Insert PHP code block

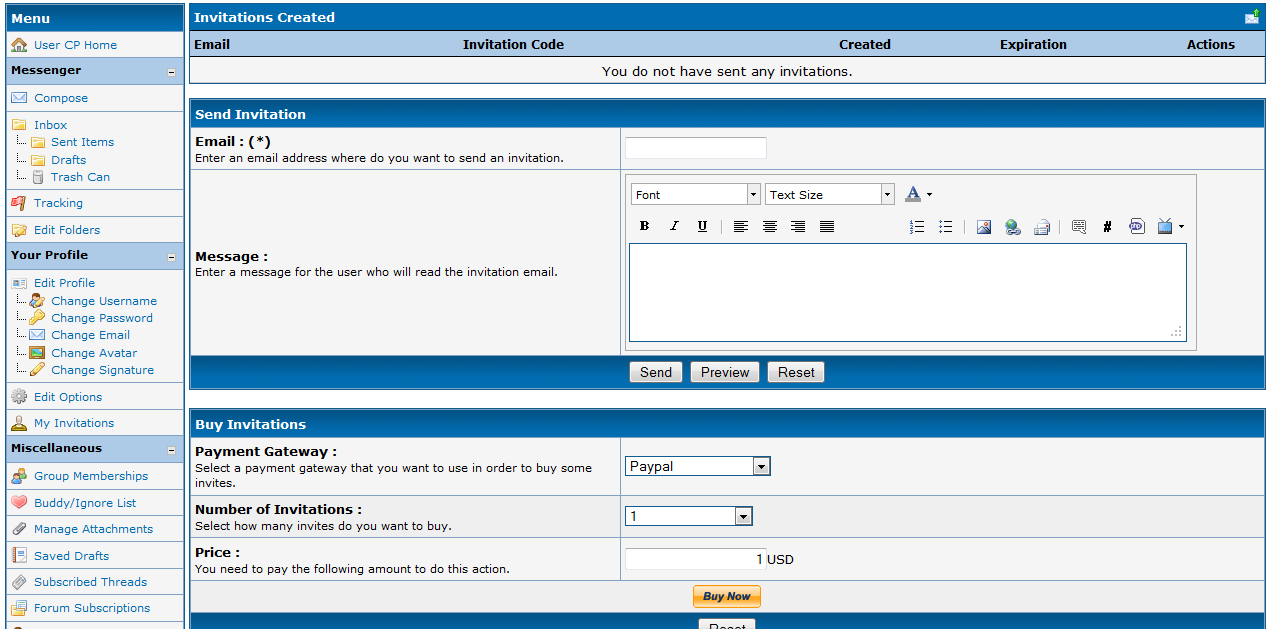1136,227
